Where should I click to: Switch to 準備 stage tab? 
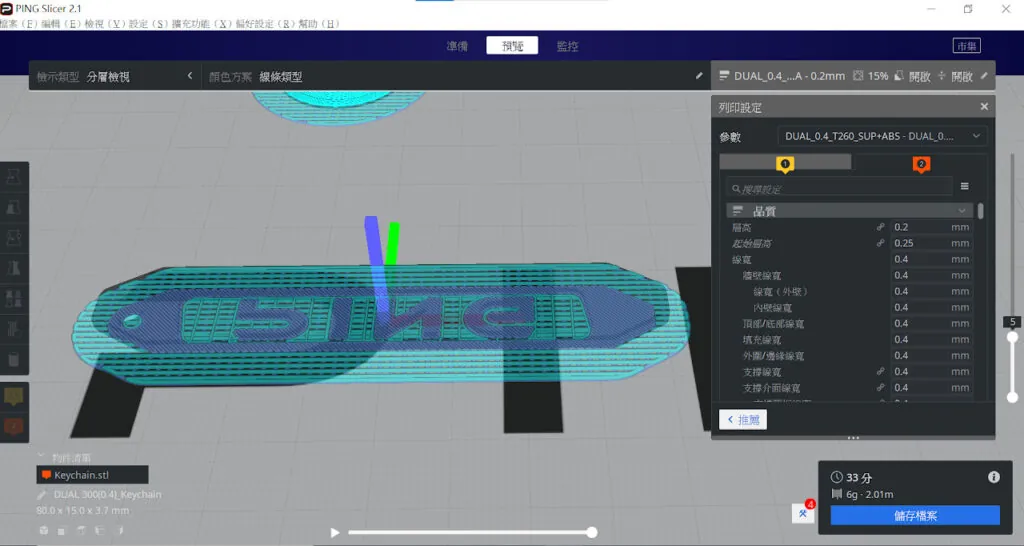coord(457,46)
